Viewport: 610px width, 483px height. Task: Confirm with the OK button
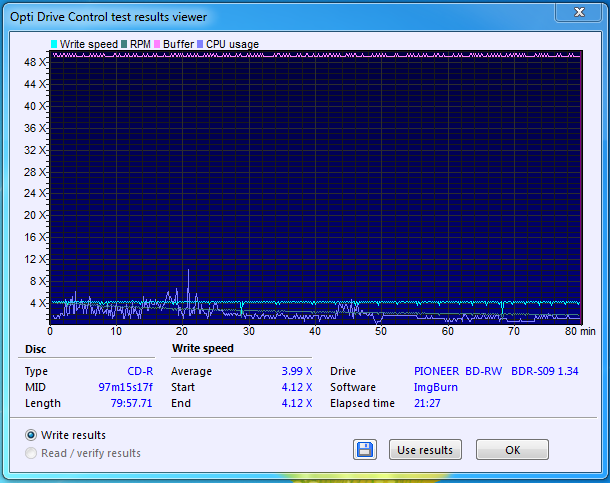(512, 450)
